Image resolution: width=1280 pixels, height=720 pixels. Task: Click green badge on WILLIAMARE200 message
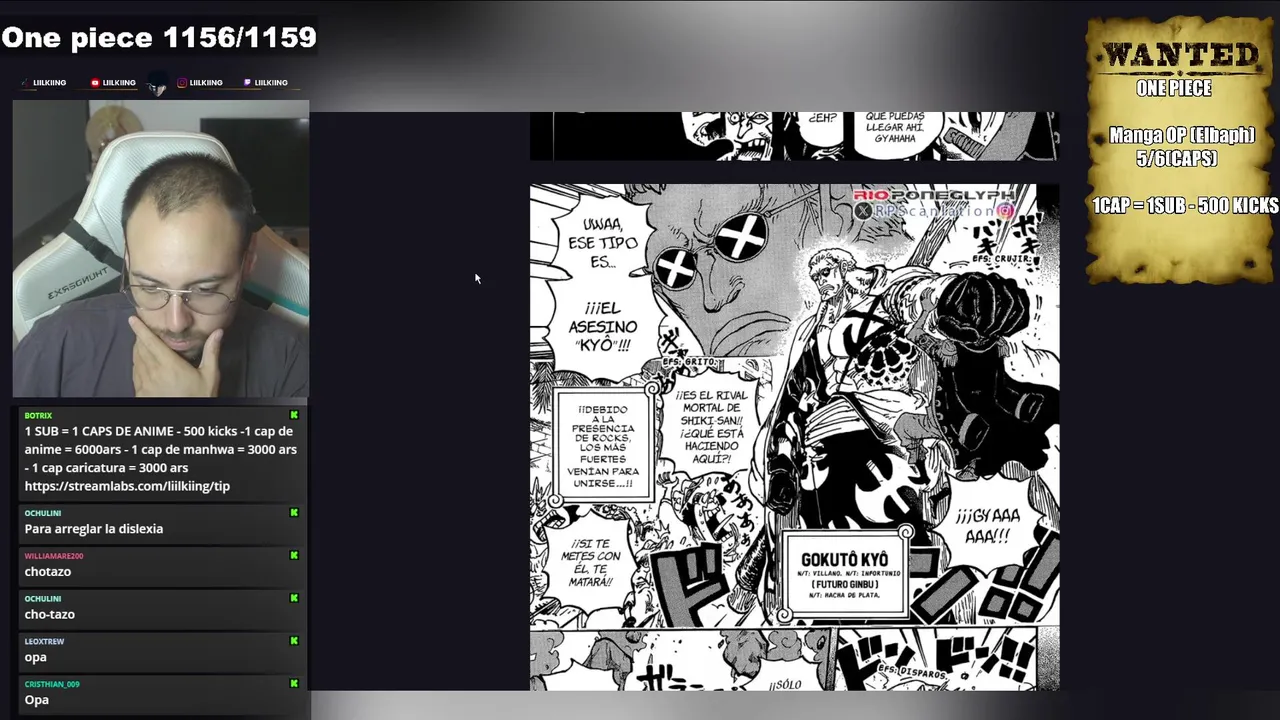294,555
